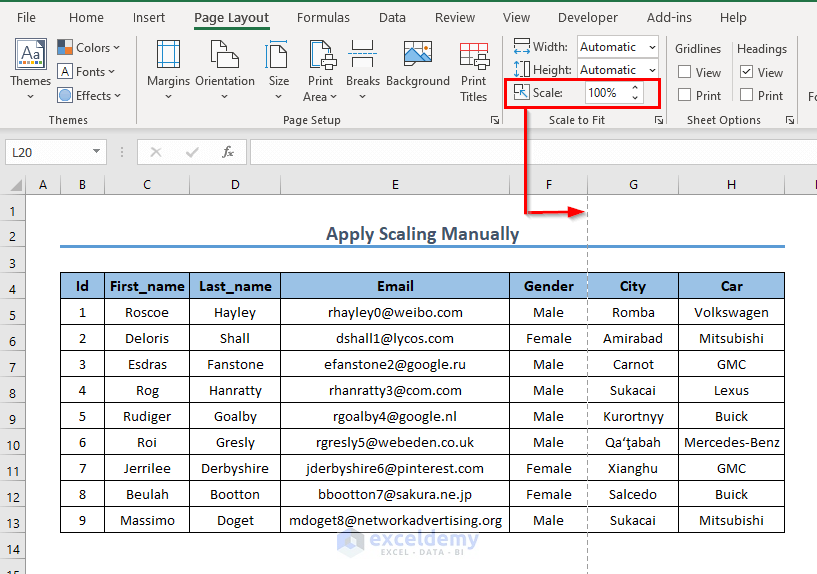This screenshot has width=817, height=574.
Task: Switch to the Formulas tab
Action: coord(323,18)
